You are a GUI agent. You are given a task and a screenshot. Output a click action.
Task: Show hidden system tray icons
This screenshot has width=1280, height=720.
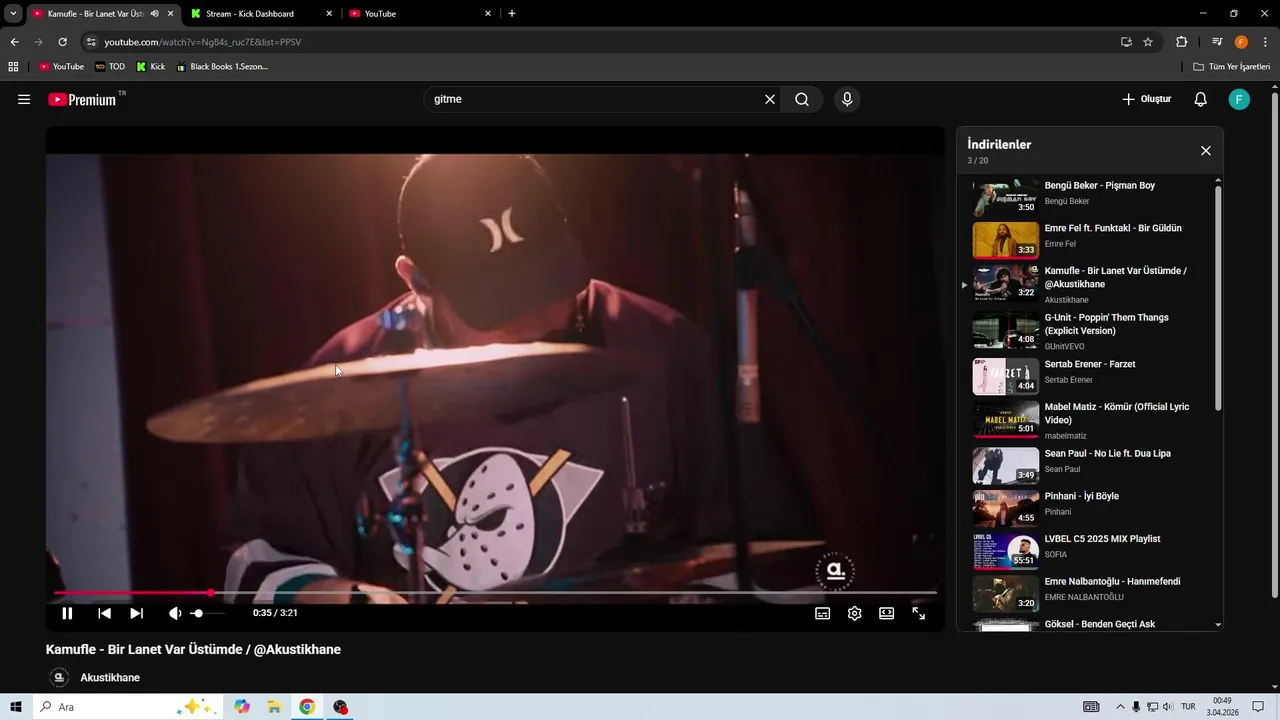click(1119, 707)
